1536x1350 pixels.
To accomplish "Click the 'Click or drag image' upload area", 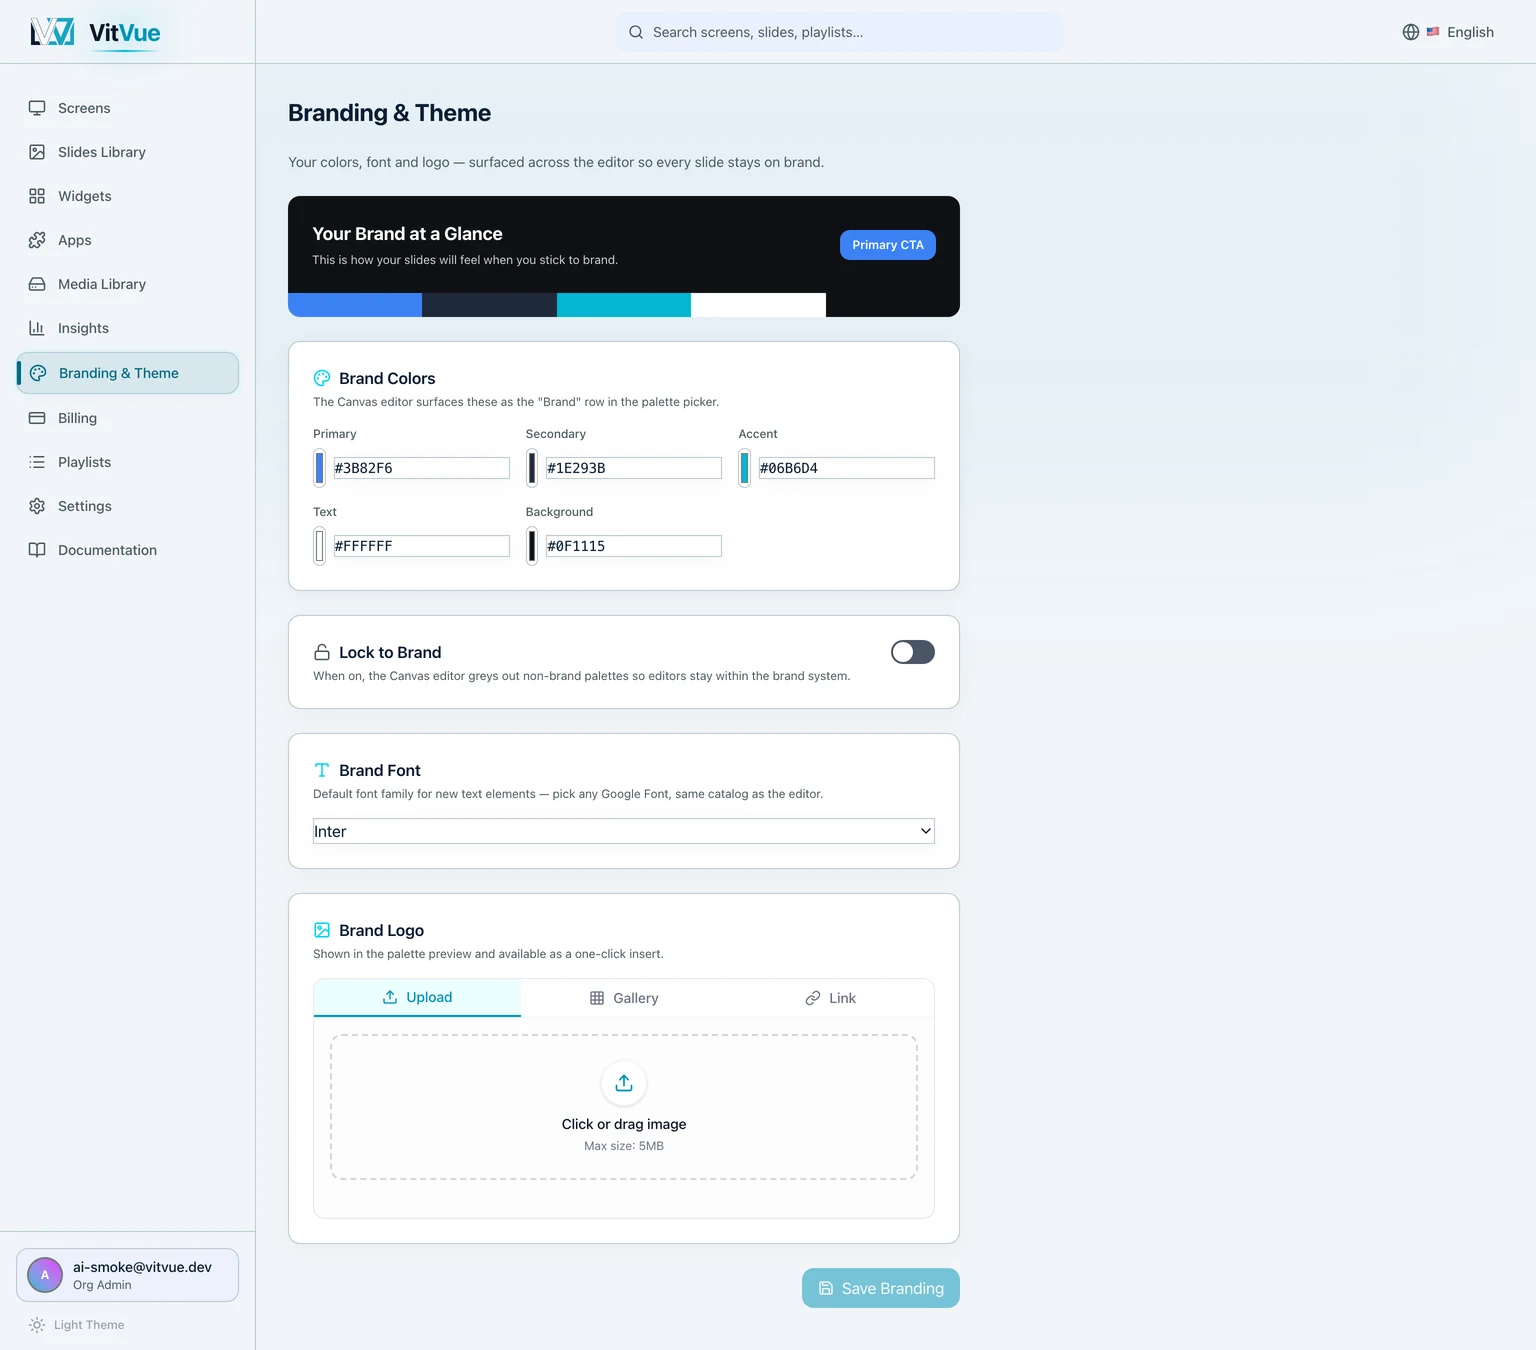I will pyautogui.click(x=624, y=1107).
